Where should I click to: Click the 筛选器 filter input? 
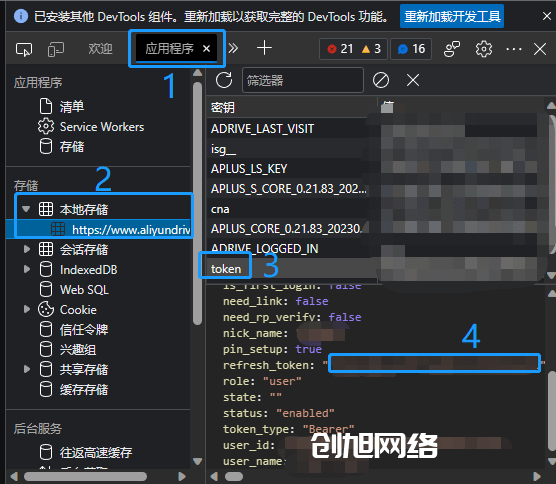(303, 80)
